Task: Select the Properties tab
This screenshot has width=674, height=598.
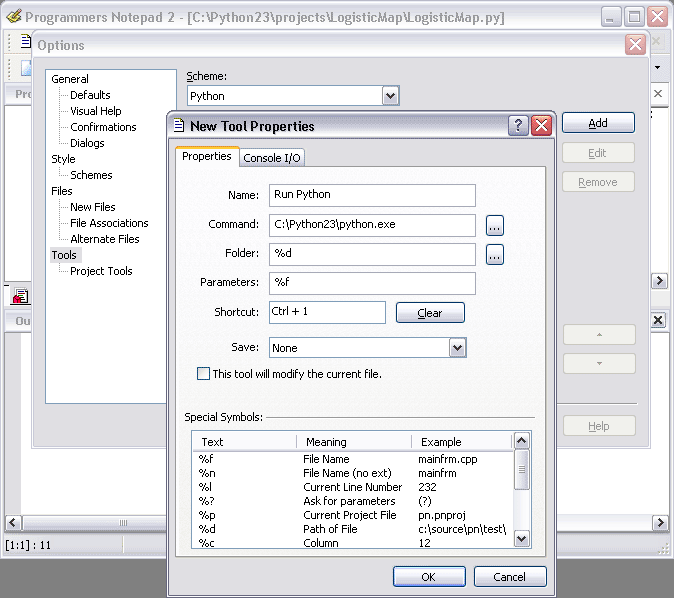Action: click(x=207, y=157)
